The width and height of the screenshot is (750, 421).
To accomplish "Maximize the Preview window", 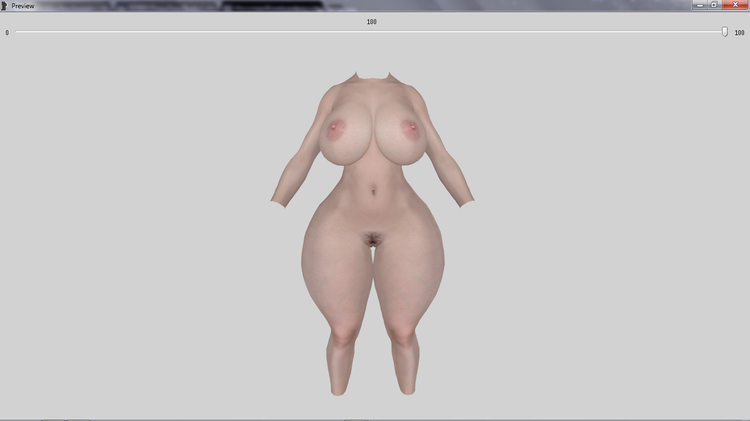I will [x=714, y=5].
